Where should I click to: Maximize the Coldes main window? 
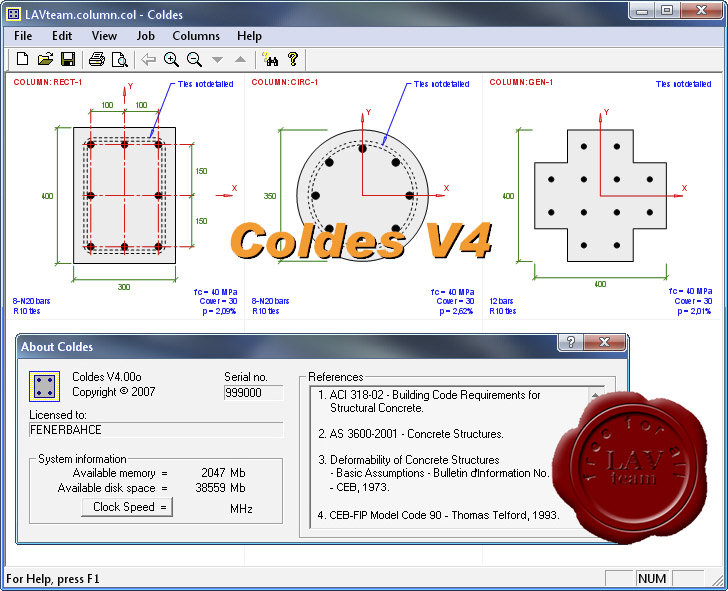pyautogui.click(x=667, y=11)
